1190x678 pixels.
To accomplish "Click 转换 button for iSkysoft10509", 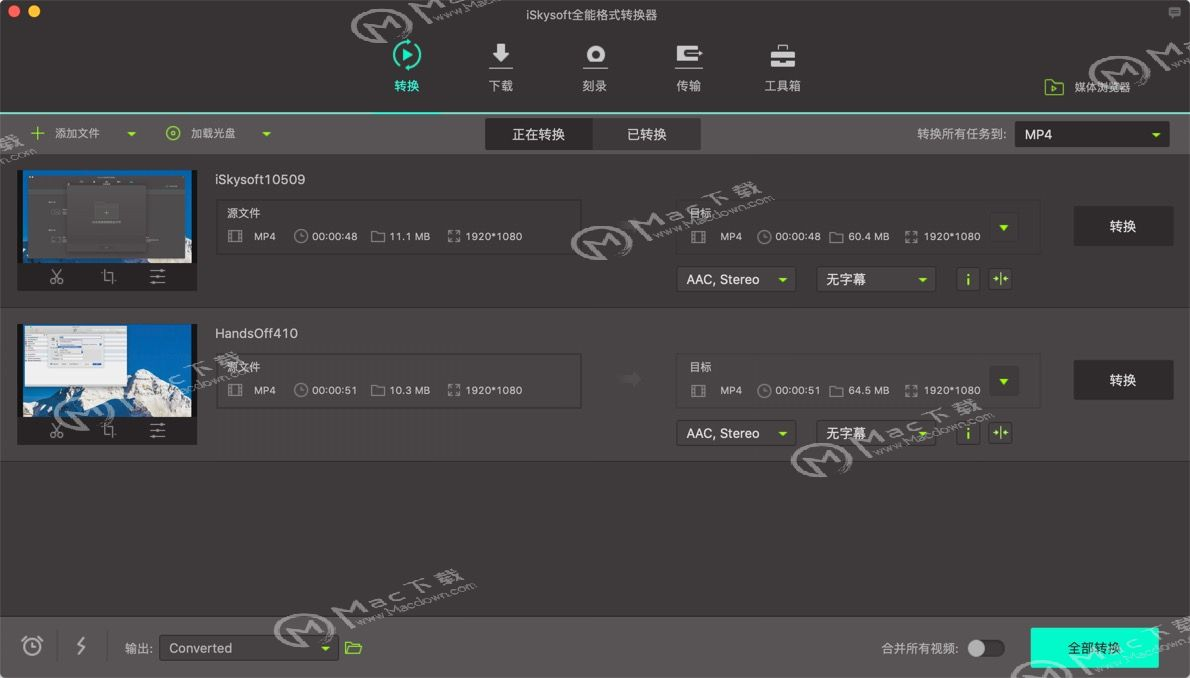I will click(x=1122, y=226).
